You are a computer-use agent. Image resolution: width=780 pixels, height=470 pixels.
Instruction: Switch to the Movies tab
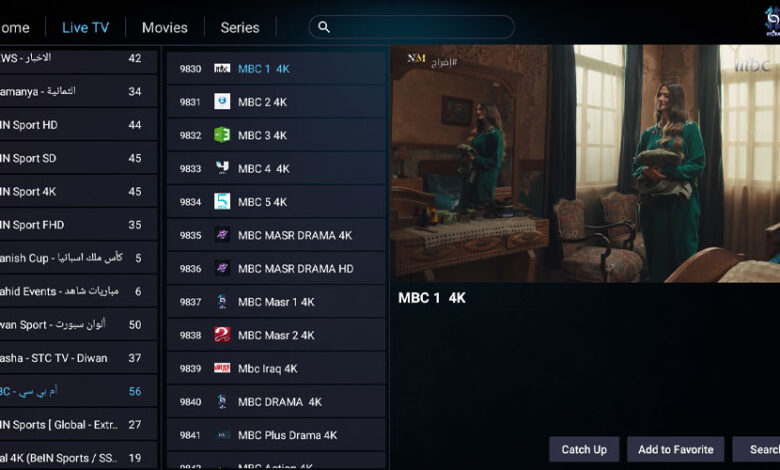click(165, 27)
